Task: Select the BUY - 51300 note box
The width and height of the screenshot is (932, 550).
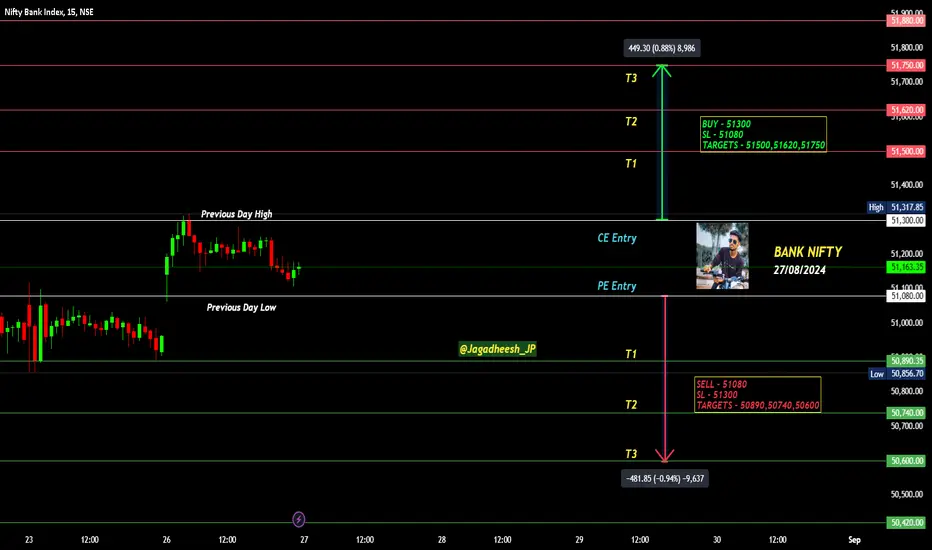Action: 763,134
